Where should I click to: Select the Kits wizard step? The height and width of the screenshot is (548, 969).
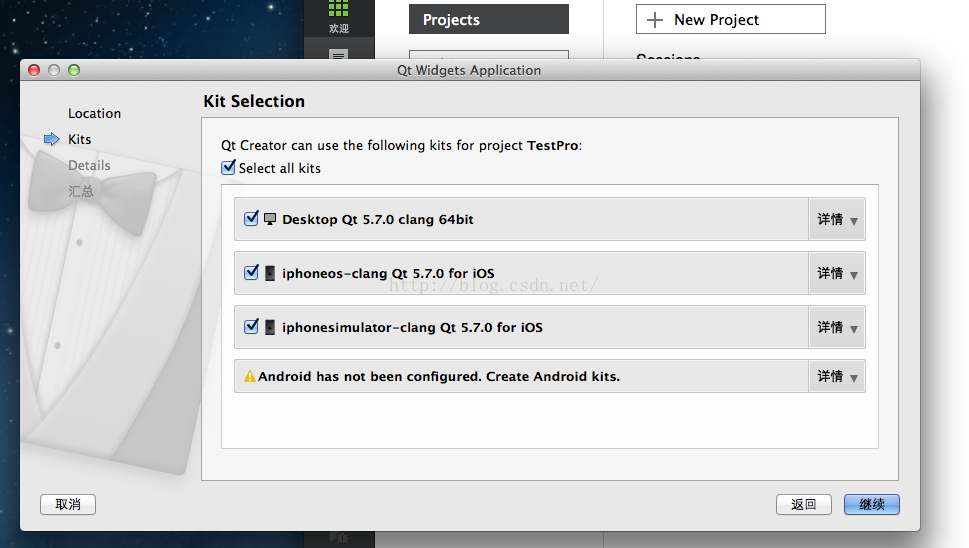[80, 139]
